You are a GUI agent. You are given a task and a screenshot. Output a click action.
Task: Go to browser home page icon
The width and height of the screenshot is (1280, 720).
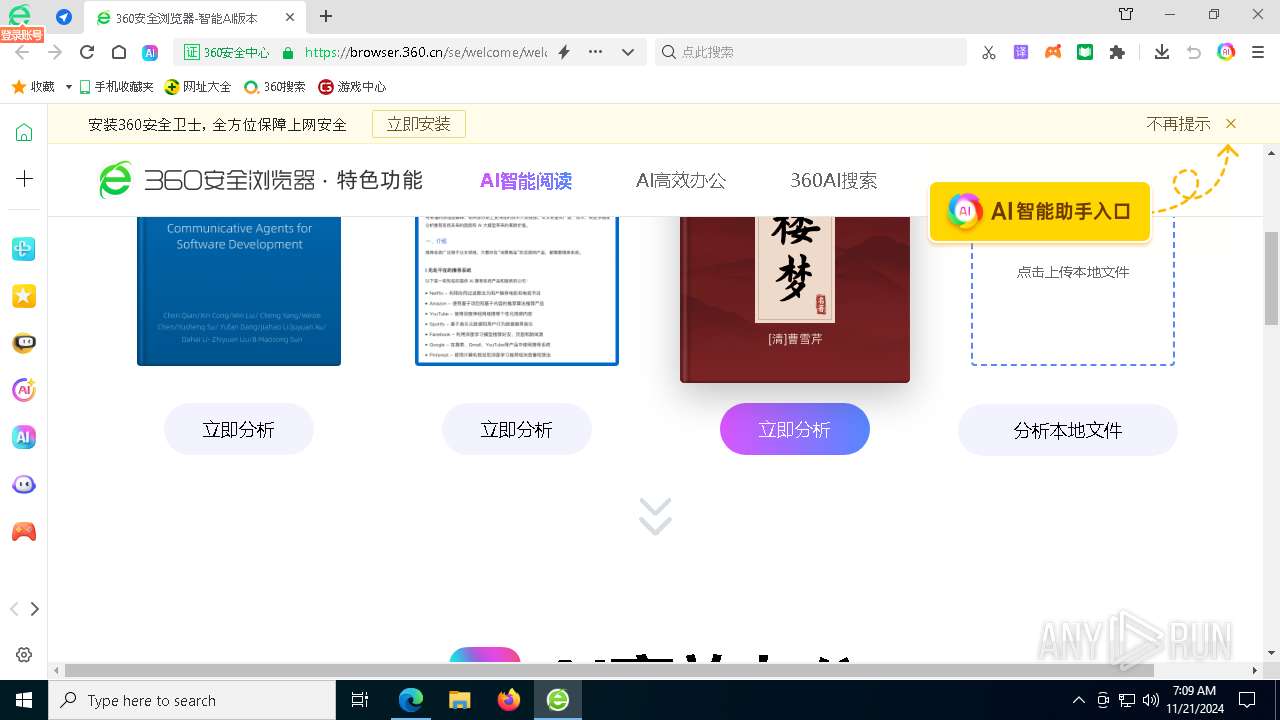118,52
